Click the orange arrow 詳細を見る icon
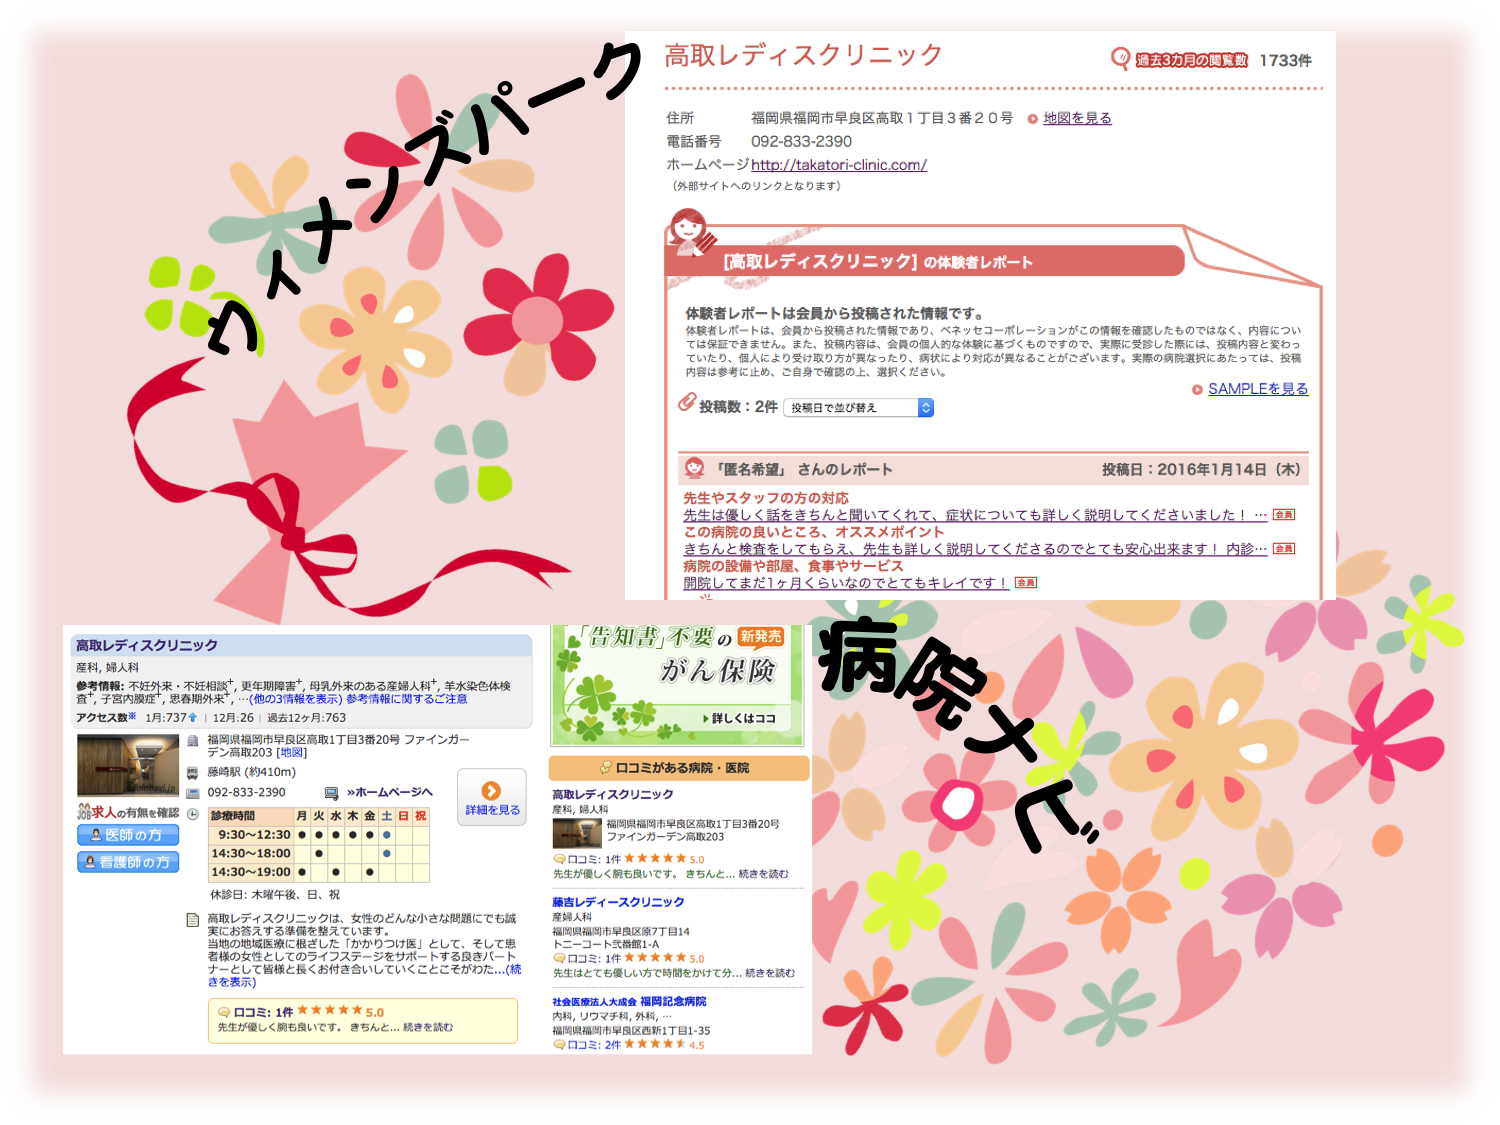 (x=491, y=791)
